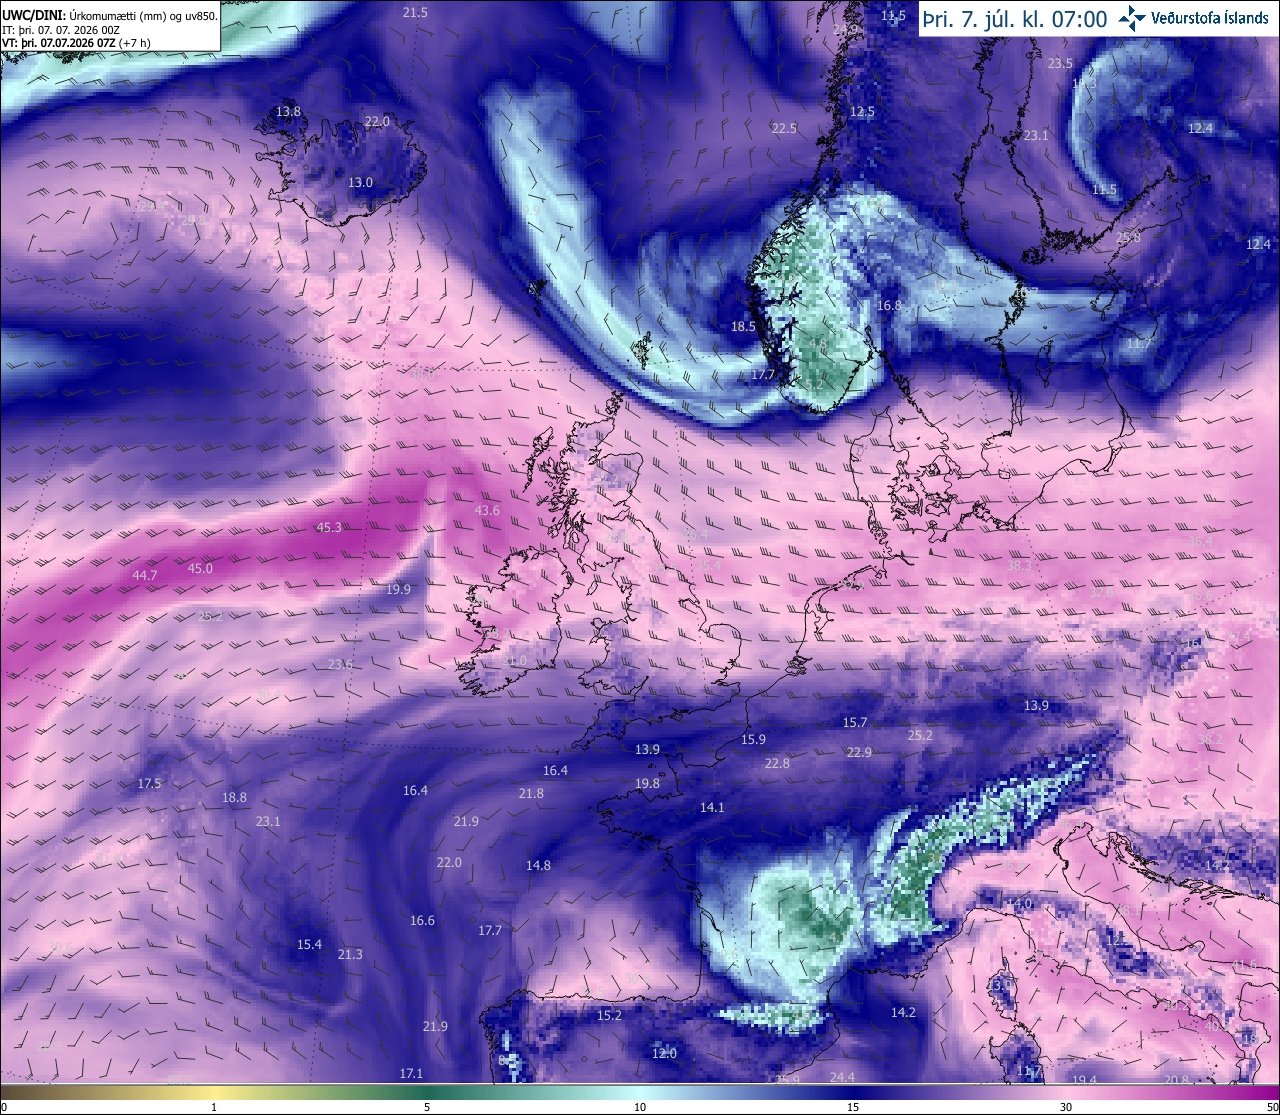Select the date label Þri. 7. júl. kl. 07:00
Image resolution: width=1280 pixels, height=1115 pixels.
[x=1015, y=19]
